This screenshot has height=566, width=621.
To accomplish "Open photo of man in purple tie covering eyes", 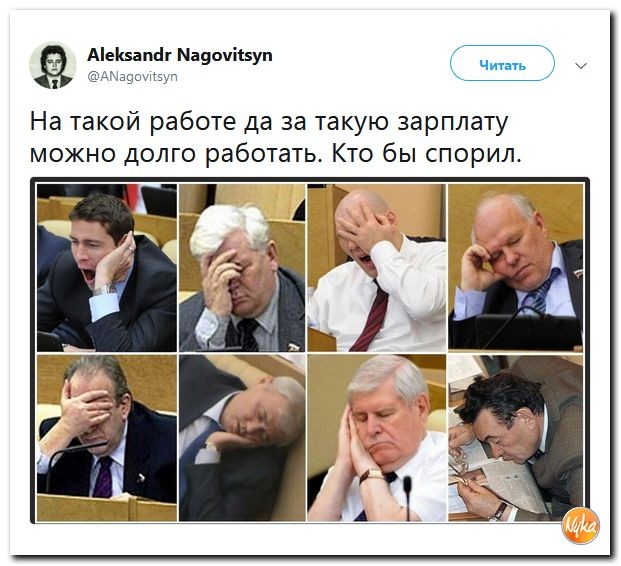I will coord(107,438).
